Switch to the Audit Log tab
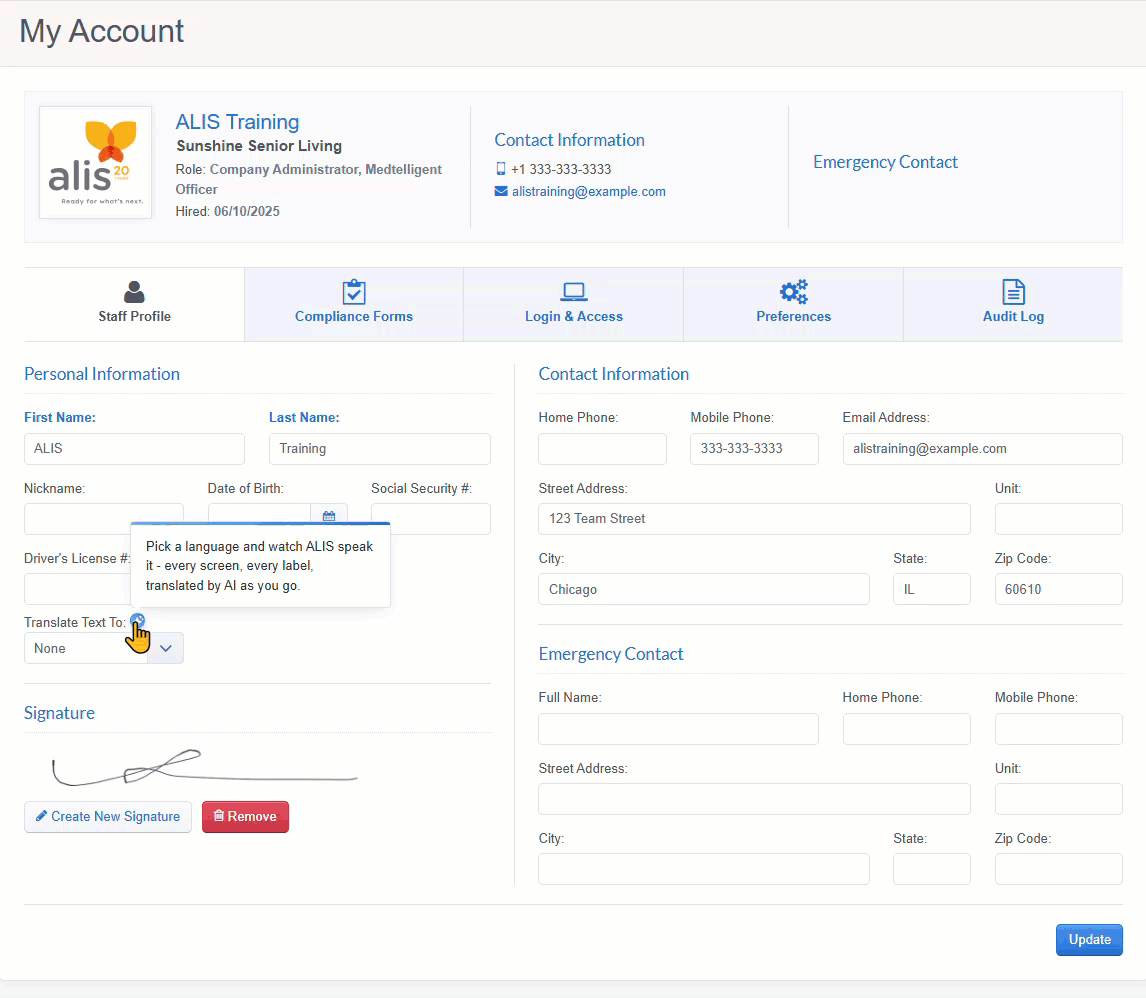Image resolution: width=1146 pixels, height=998 pixels. [1013, 305]
